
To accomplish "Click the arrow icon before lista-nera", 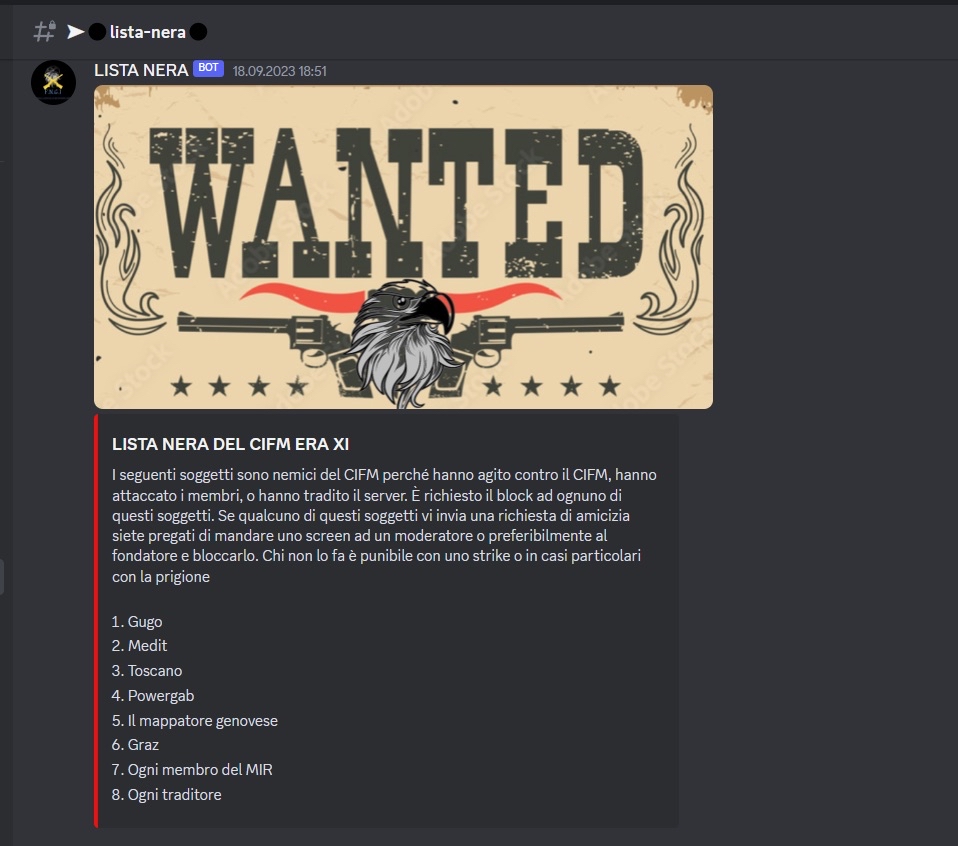I will pos(75,32).
